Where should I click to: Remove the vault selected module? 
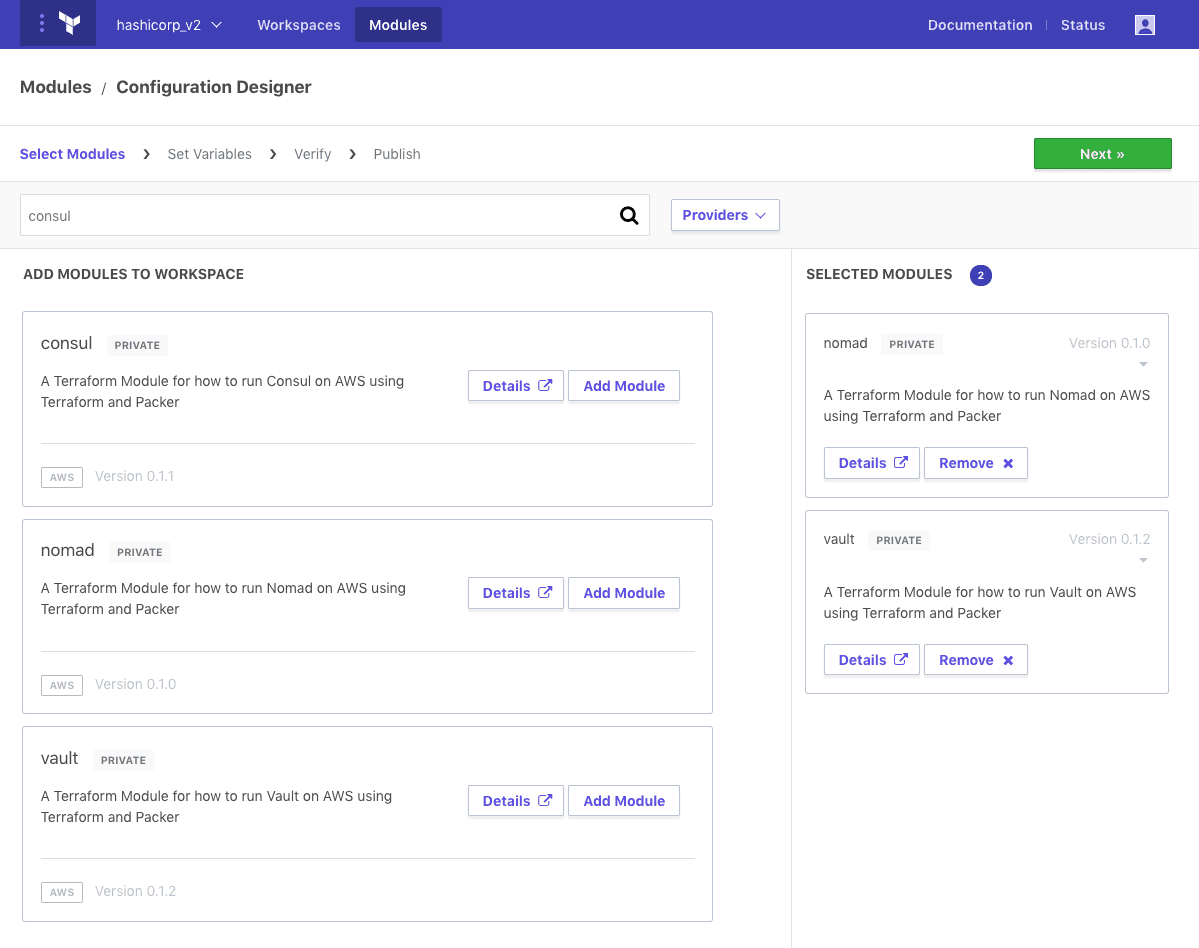(975, 660)
